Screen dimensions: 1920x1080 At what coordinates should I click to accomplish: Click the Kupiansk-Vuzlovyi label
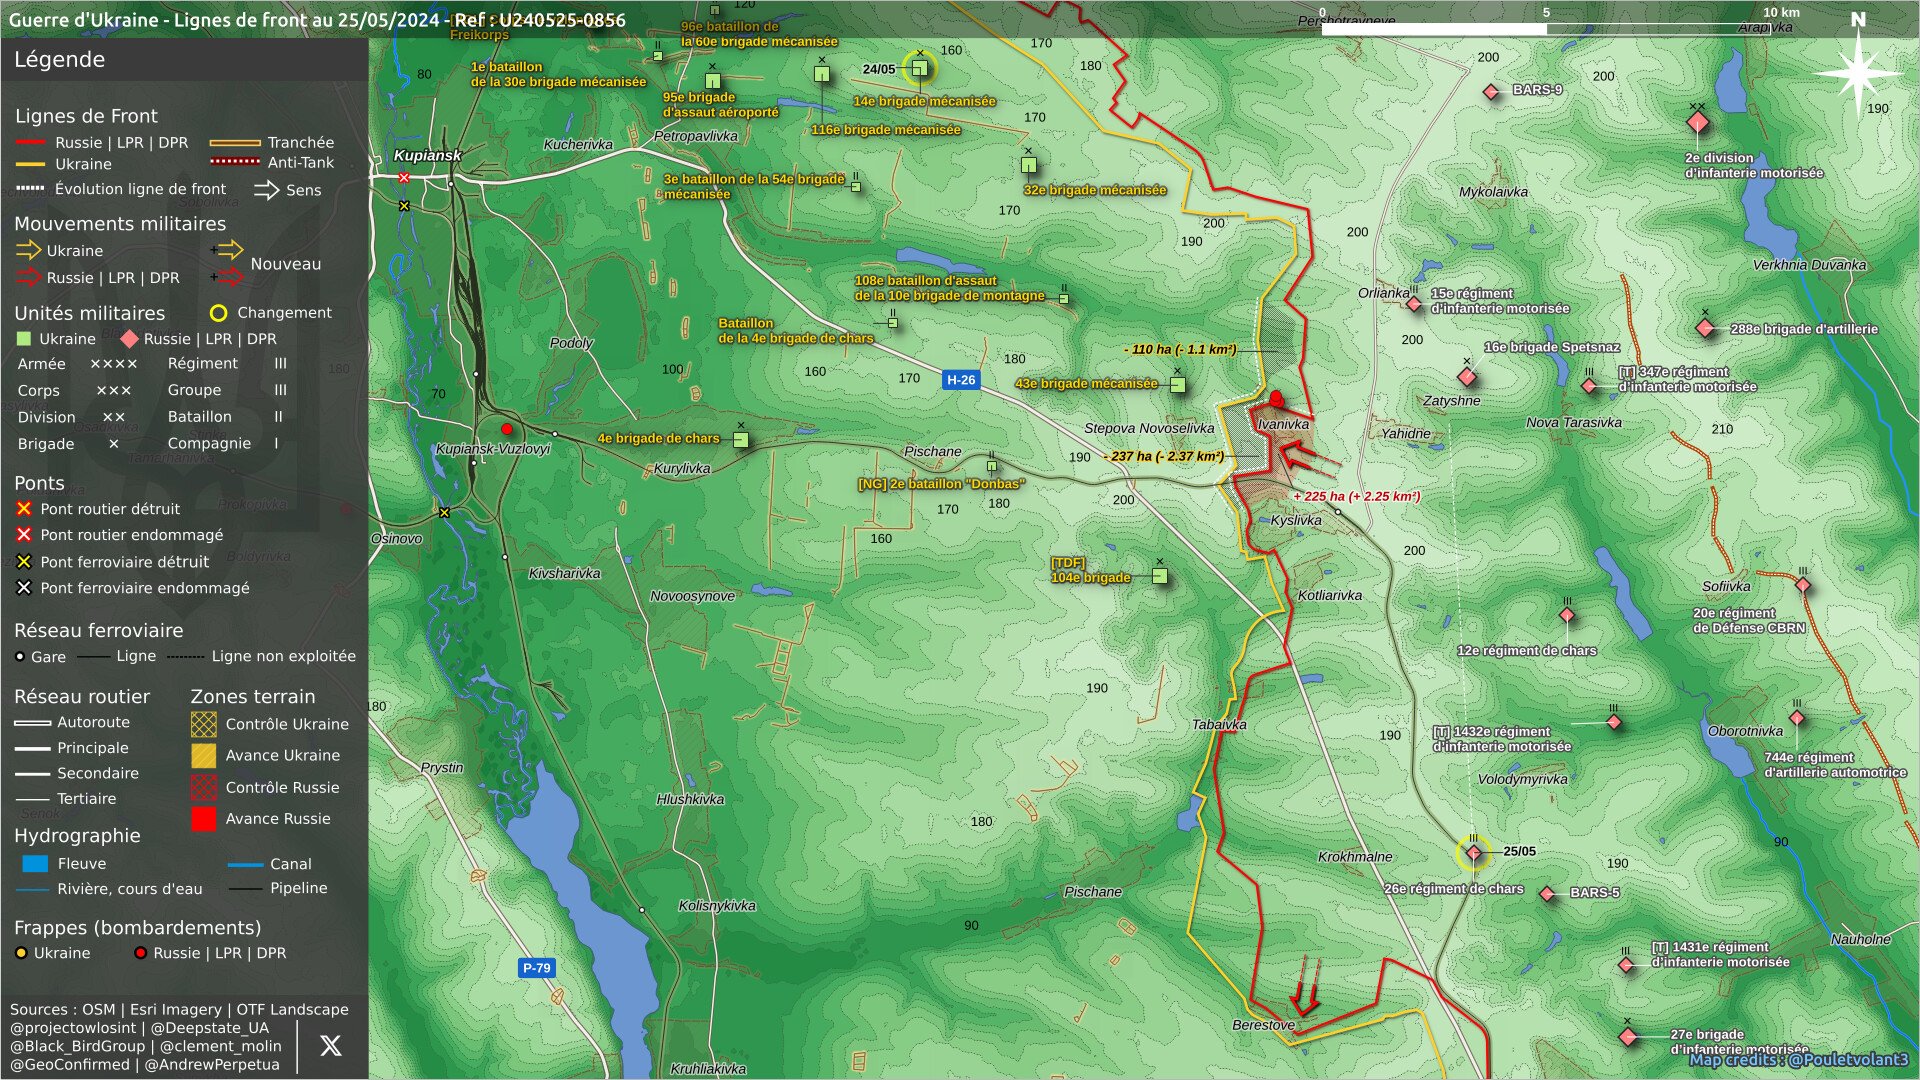coord(493,449)
